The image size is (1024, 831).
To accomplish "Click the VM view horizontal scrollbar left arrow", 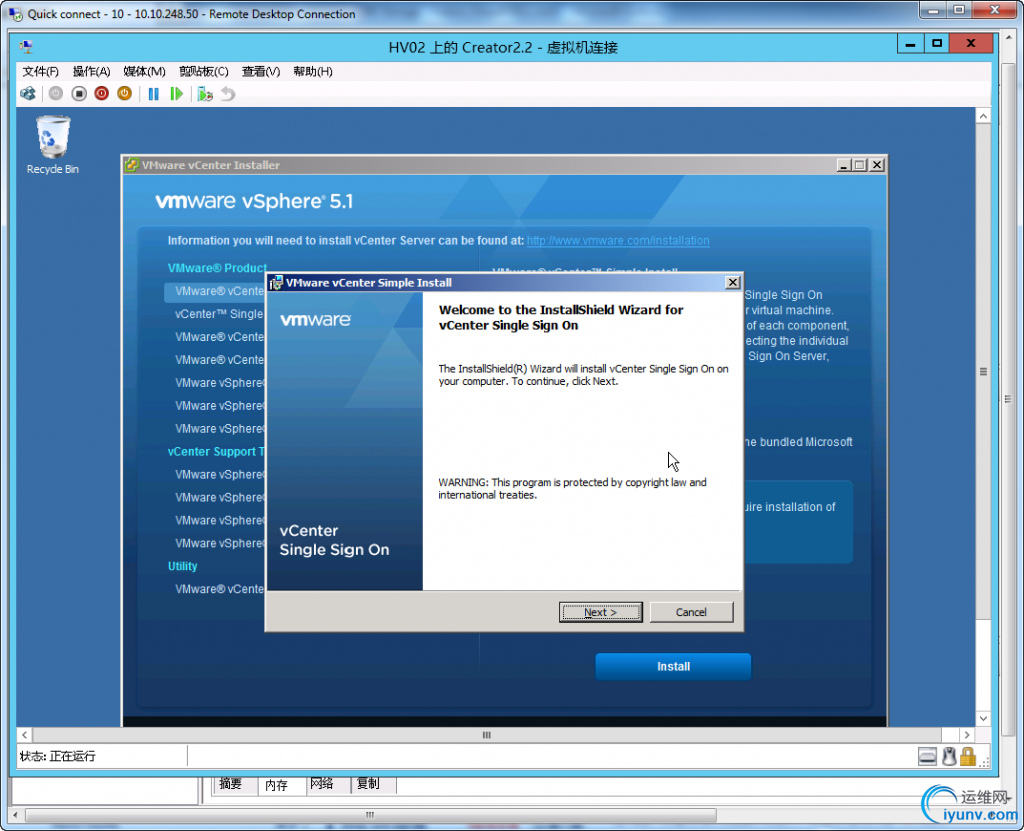I will pos(24,735).
